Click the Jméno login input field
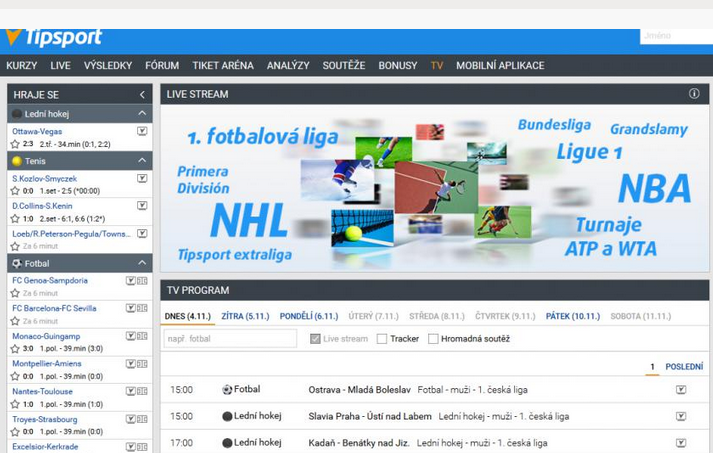713x453 pixels. [676, 36]
